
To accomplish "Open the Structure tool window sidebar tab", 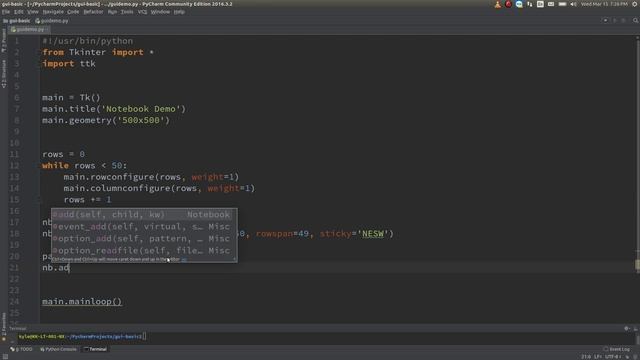I will [4, 74].
